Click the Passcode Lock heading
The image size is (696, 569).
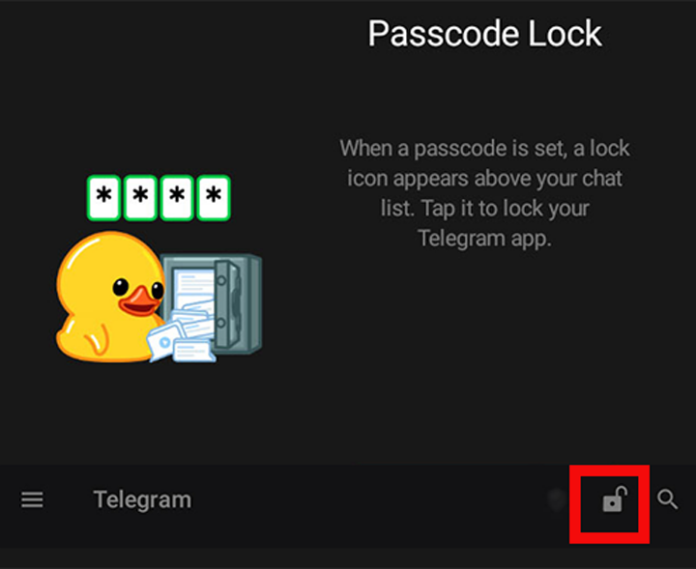485,34
